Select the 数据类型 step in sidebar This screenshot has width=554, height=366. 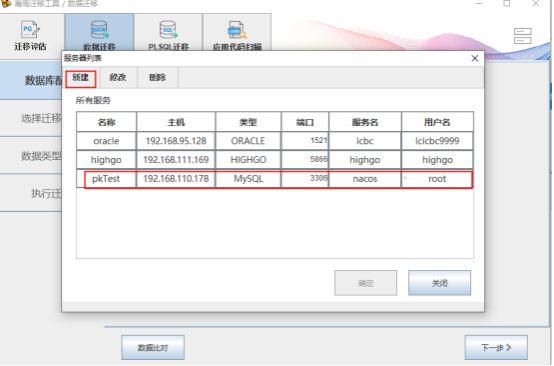pyautogui.click(x=31, y=155)
